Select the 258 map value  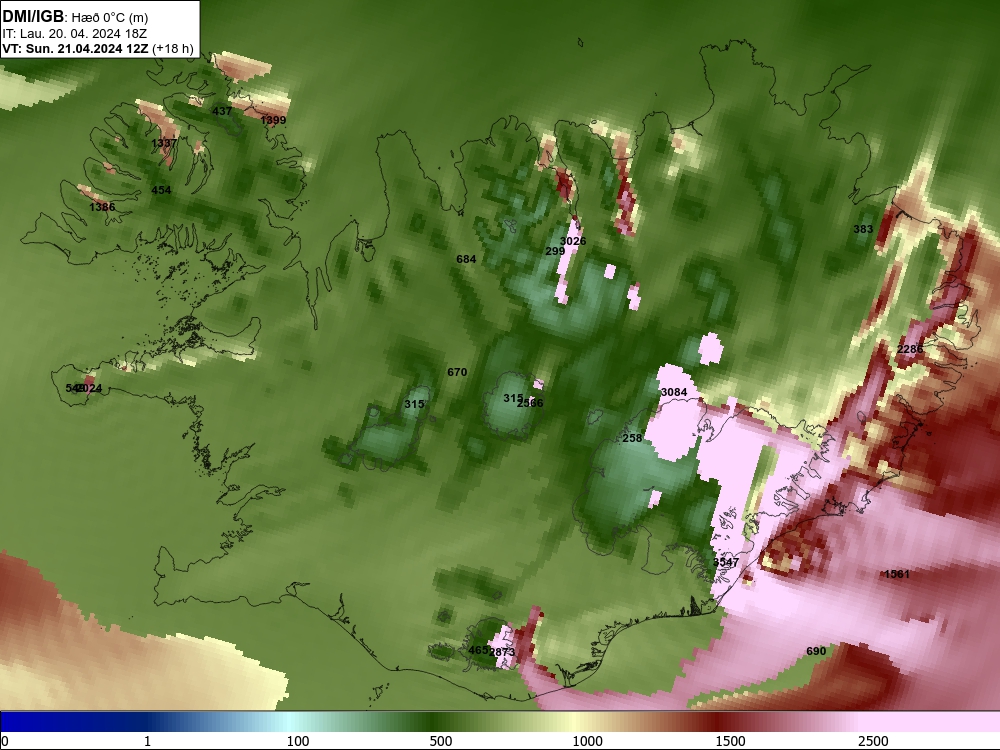(x=632, y=438)
